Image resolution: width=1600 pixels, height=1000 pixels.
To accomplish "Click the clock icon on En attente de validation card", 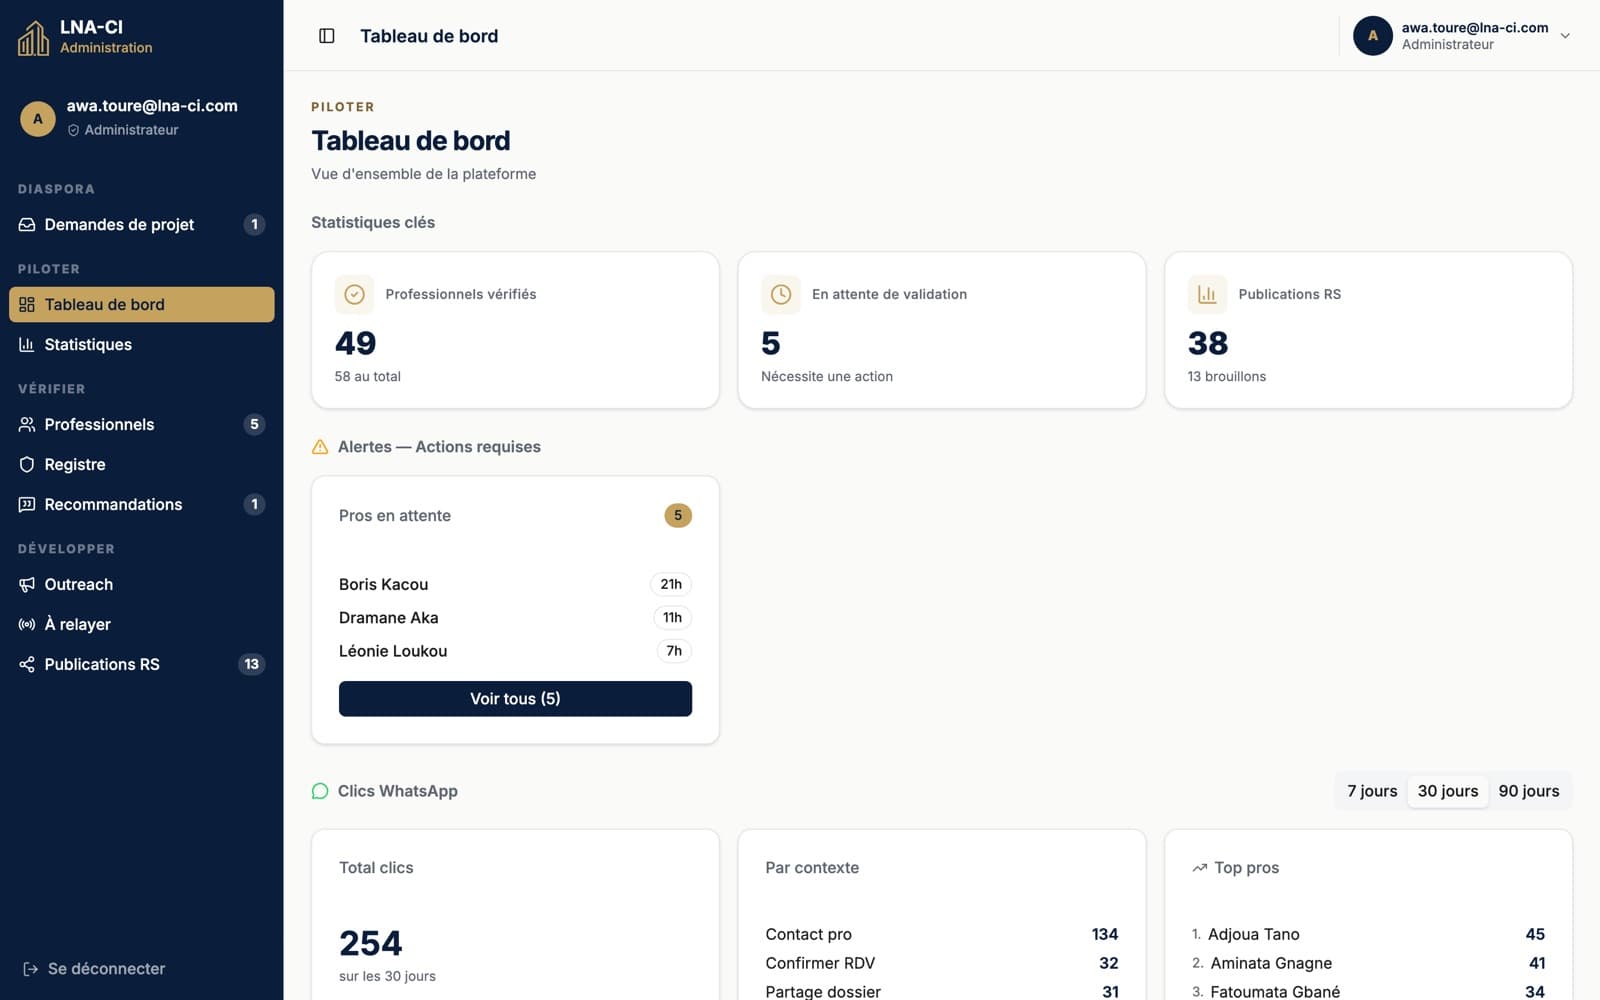I will [x=781, y=294].
